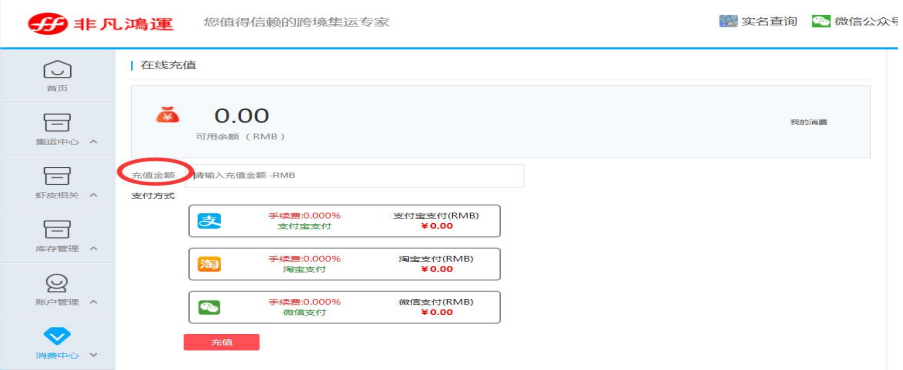Expand the 虾皮相关 chevron
The width and height of the screenshot is (903, 370).
click(x=94, y=195)
